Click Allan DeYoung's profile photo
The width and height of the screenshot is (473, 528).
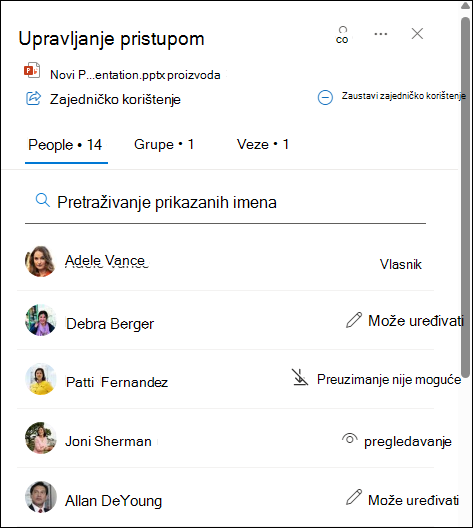(x=41, y=497)
